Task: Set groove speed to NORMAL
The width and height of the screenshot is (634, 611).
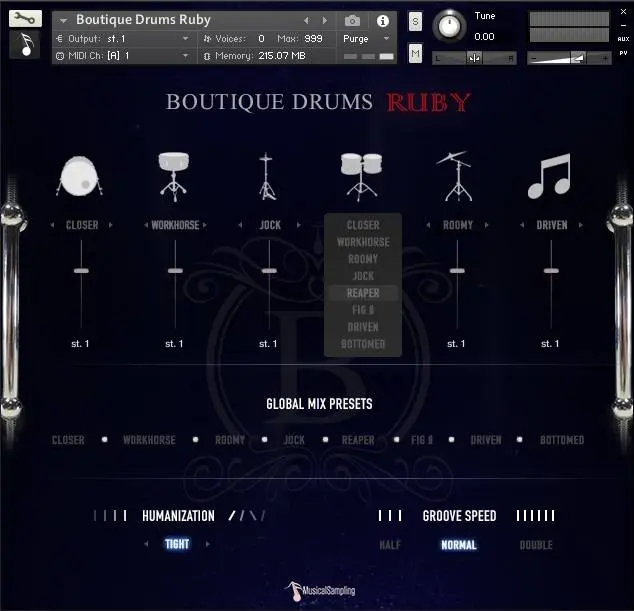Action: point(459,545)
